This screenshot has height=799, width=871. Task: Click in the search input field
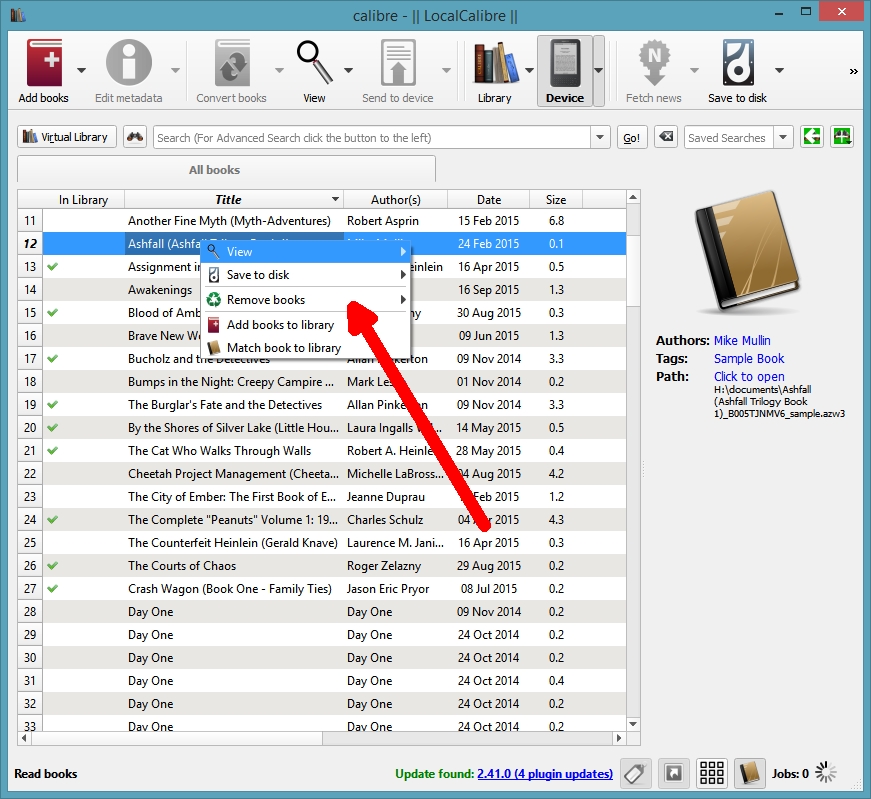tap(372, 137)
